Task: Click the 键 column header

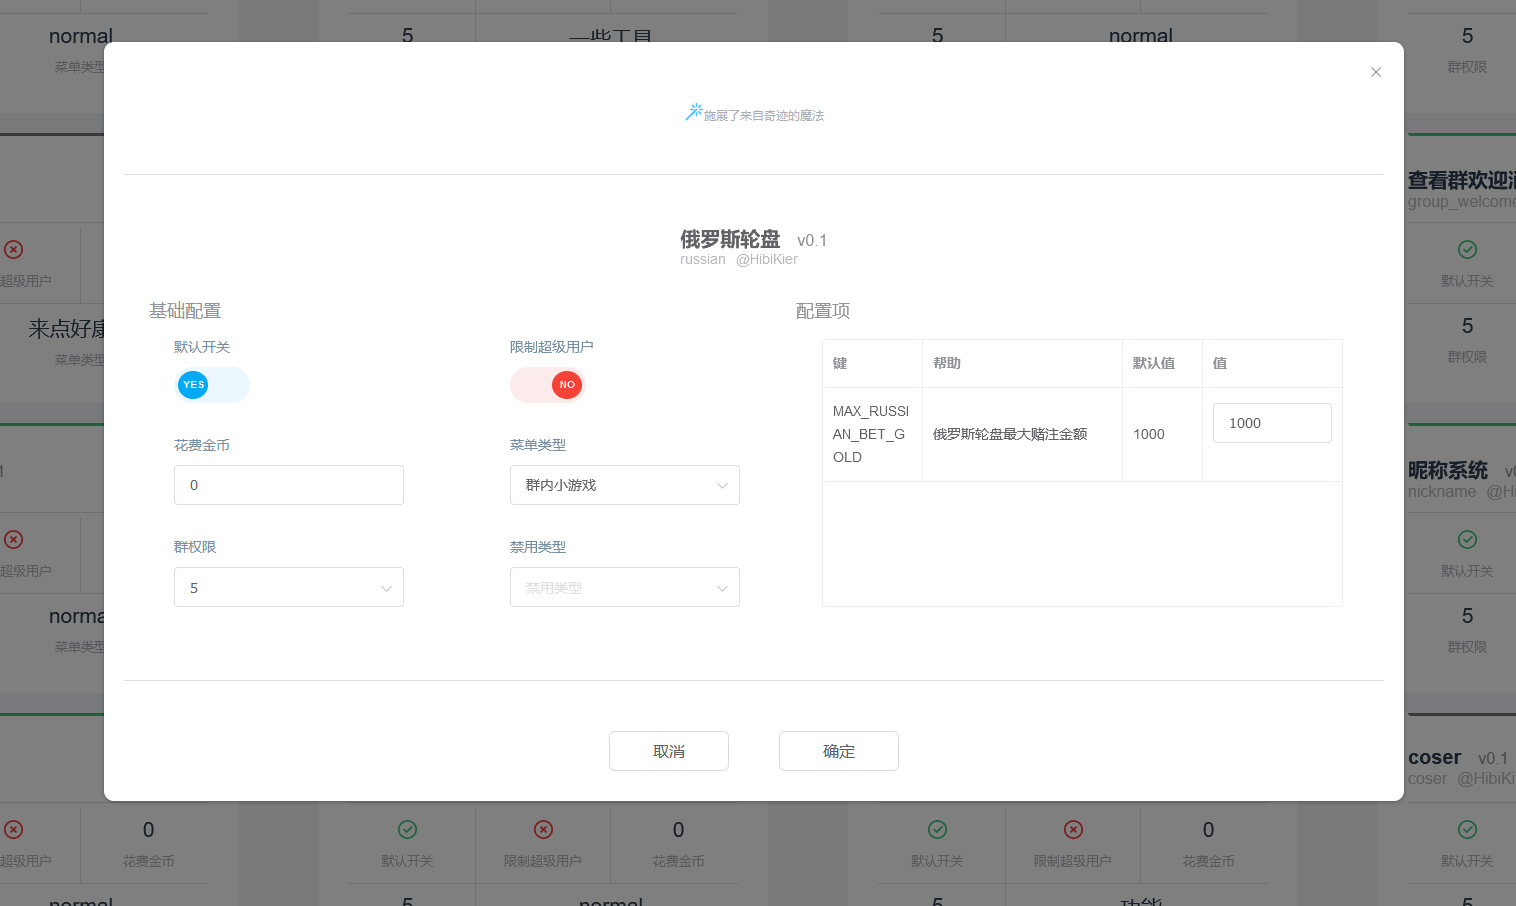Action: point(840,363)
